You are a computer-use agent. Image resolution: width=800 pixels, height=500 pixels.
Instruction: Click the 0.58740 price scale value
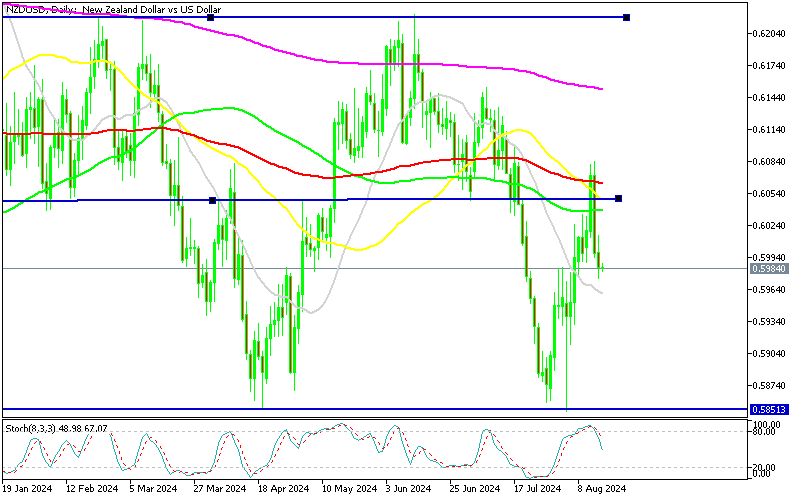770,385
